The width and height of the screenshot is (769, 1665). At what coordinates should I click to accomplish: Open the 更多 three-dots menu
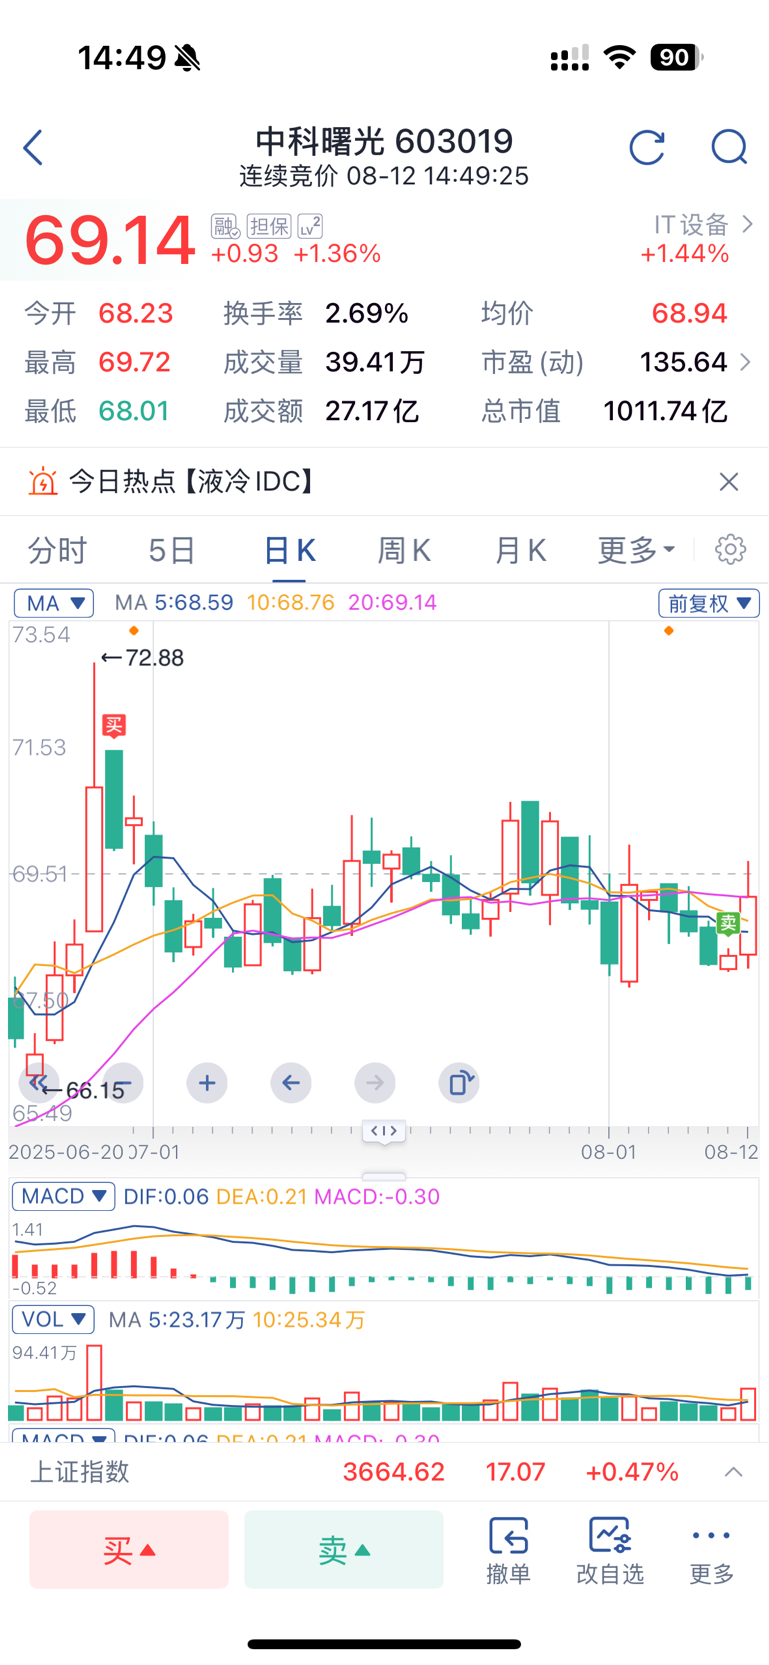(x=712, y=1549)
